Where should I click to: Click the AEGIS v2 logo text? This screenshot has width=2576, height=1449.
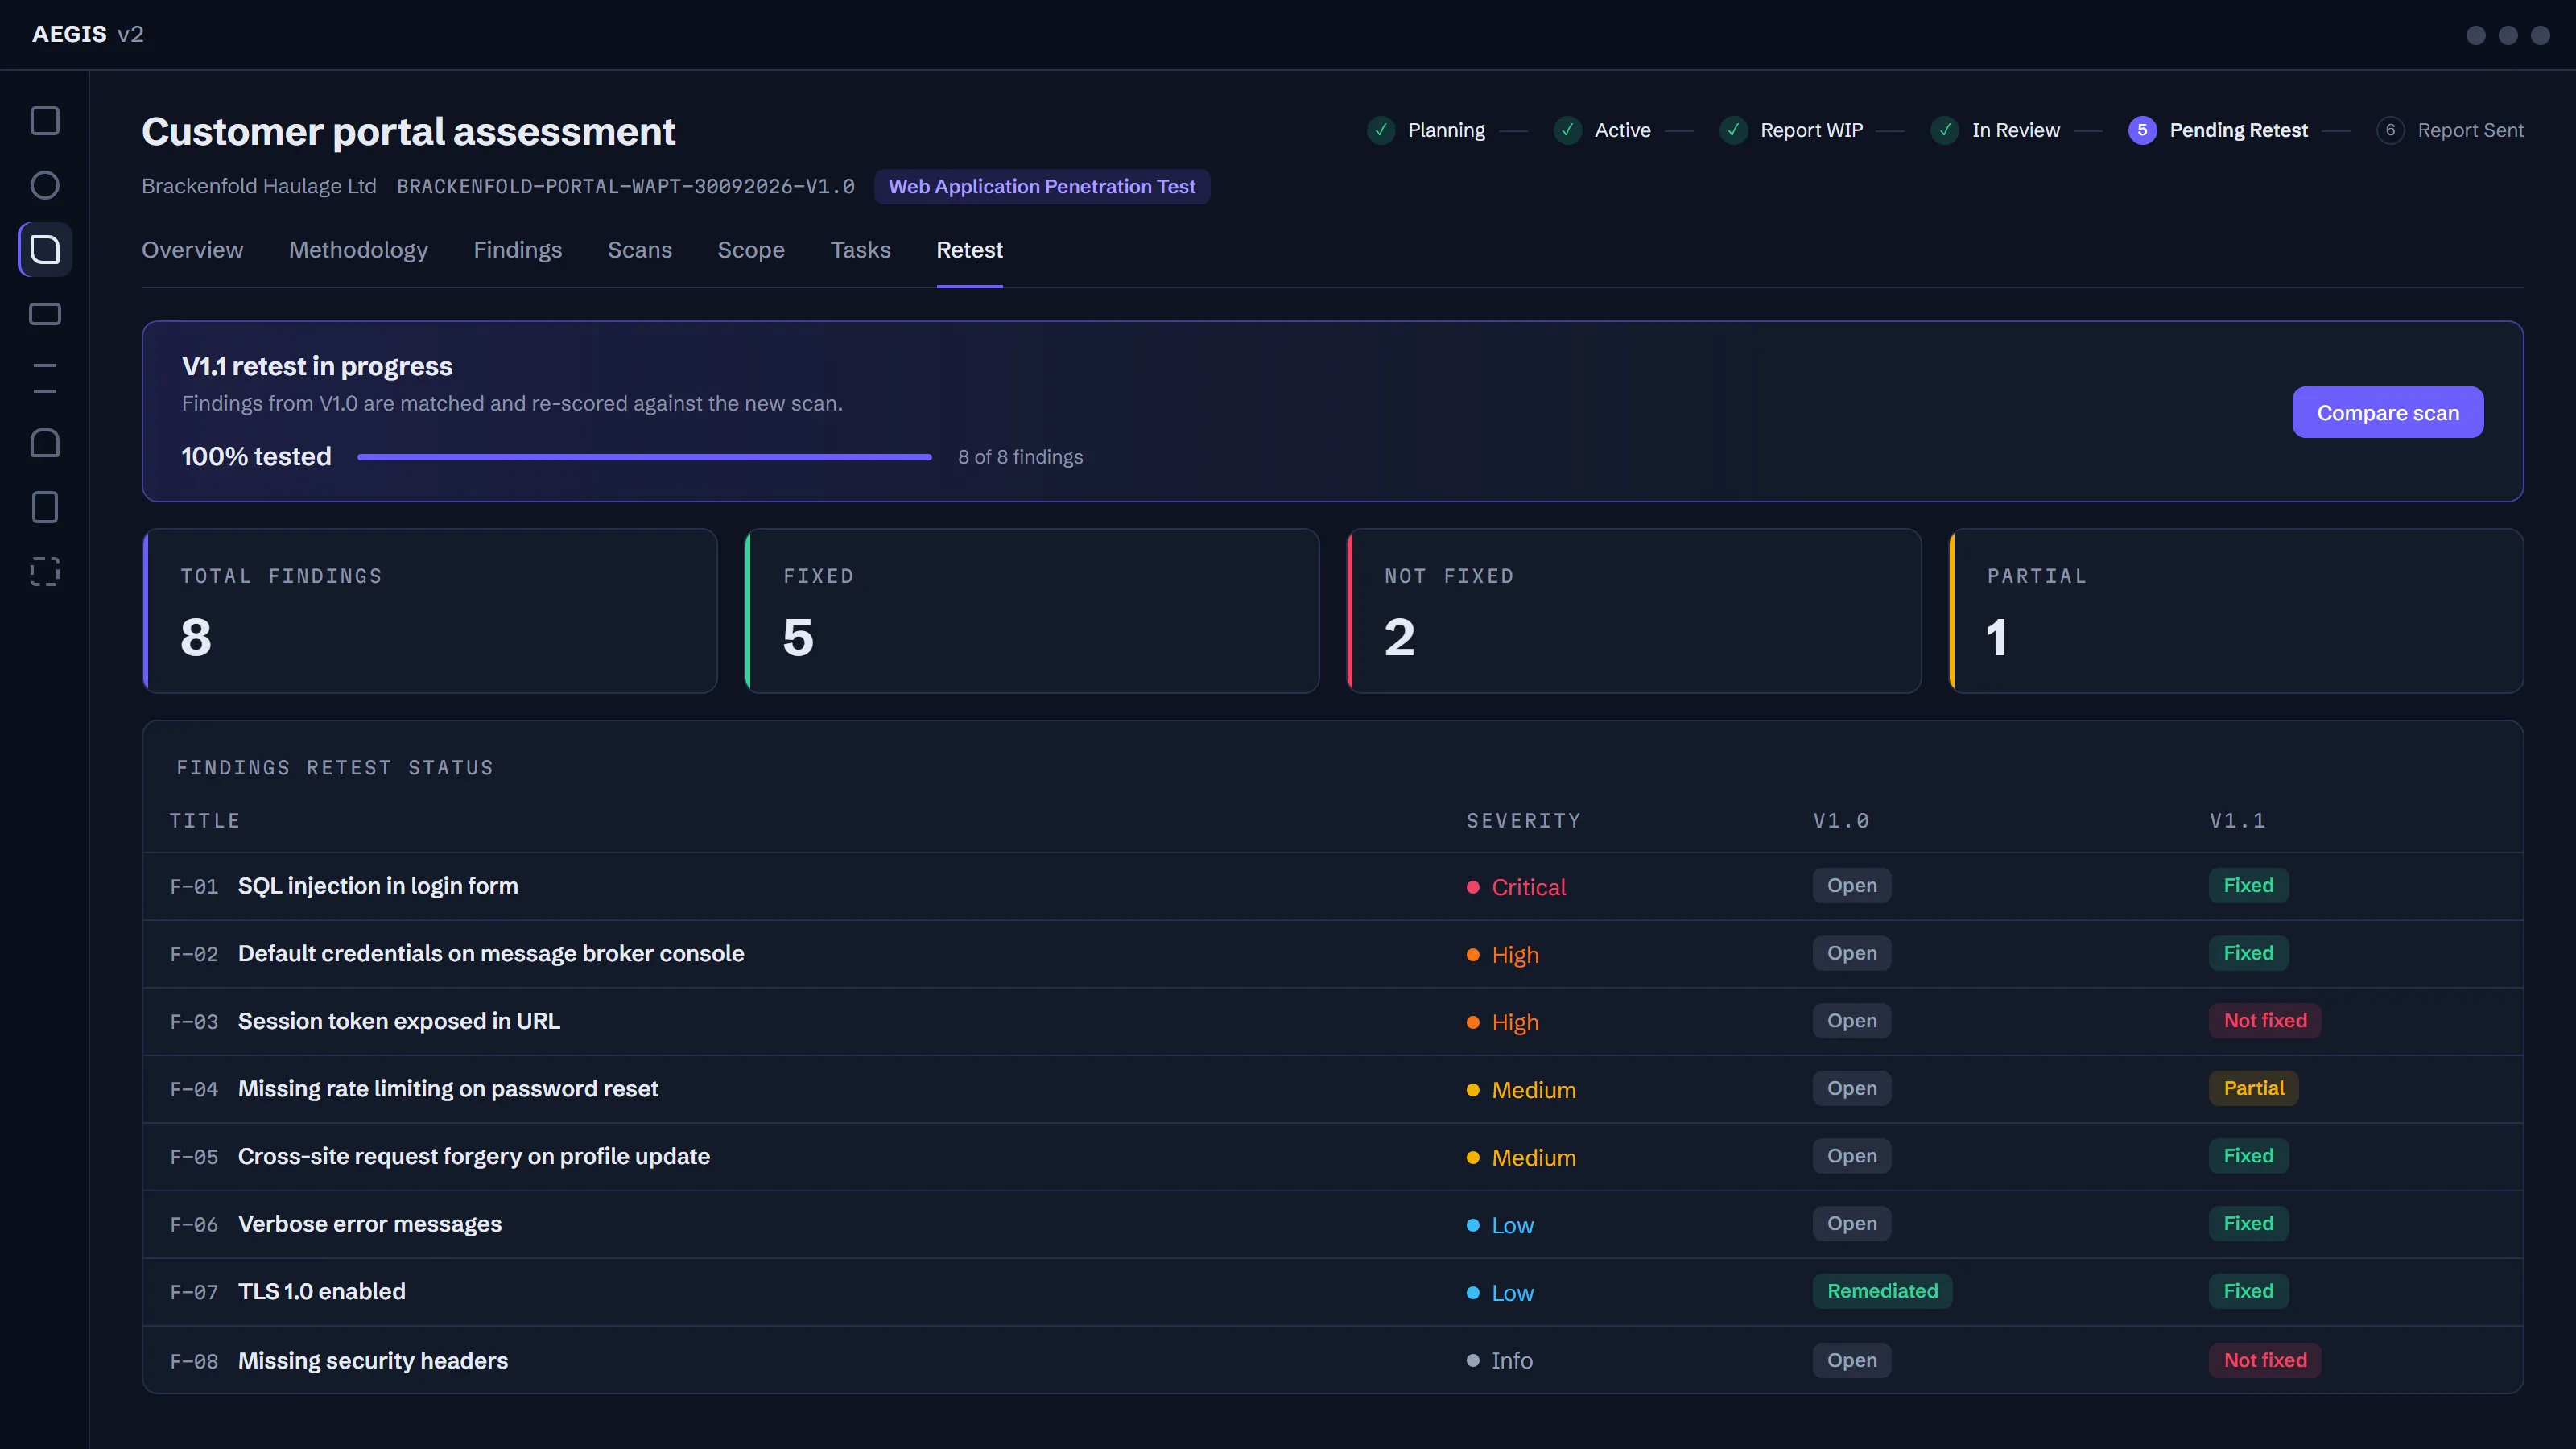tap(88, 34)
